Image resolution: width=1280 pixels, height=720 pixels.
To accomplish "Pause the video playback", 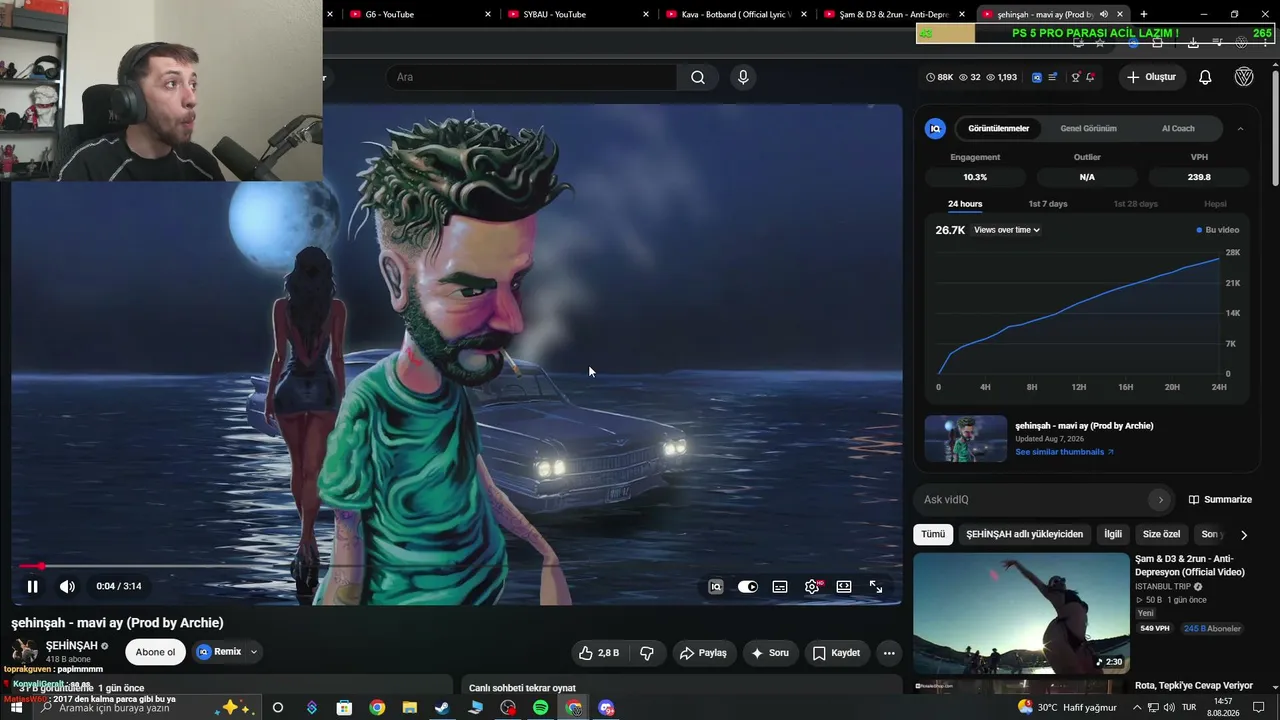I will 32,587.
